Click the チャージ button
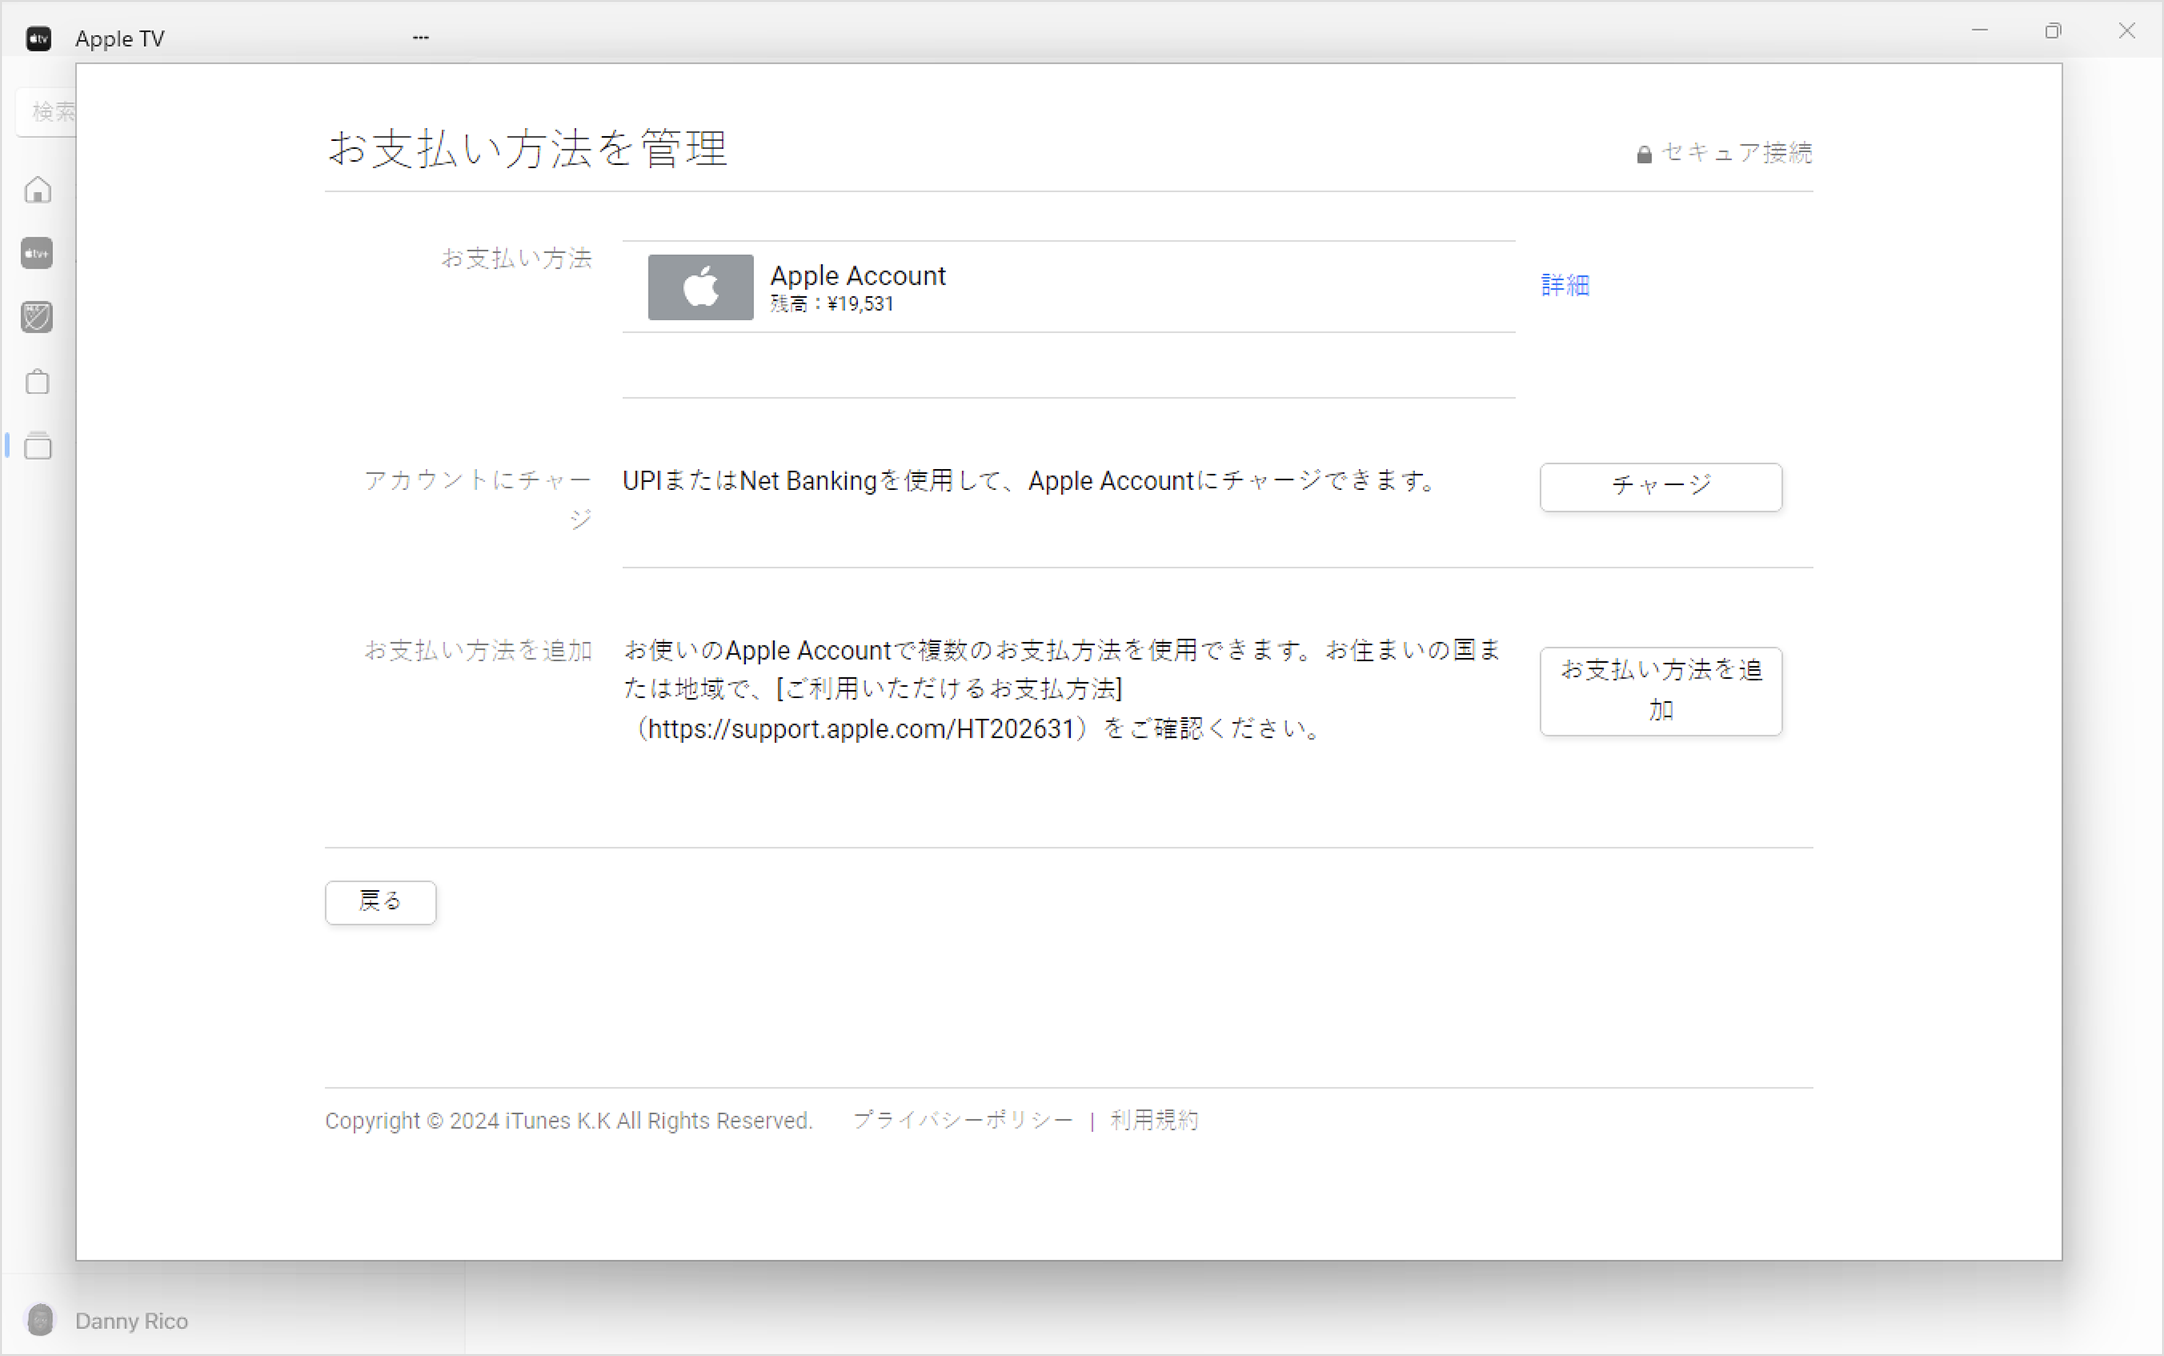The image size is (2164, 1356). [x=1660, y=486]
